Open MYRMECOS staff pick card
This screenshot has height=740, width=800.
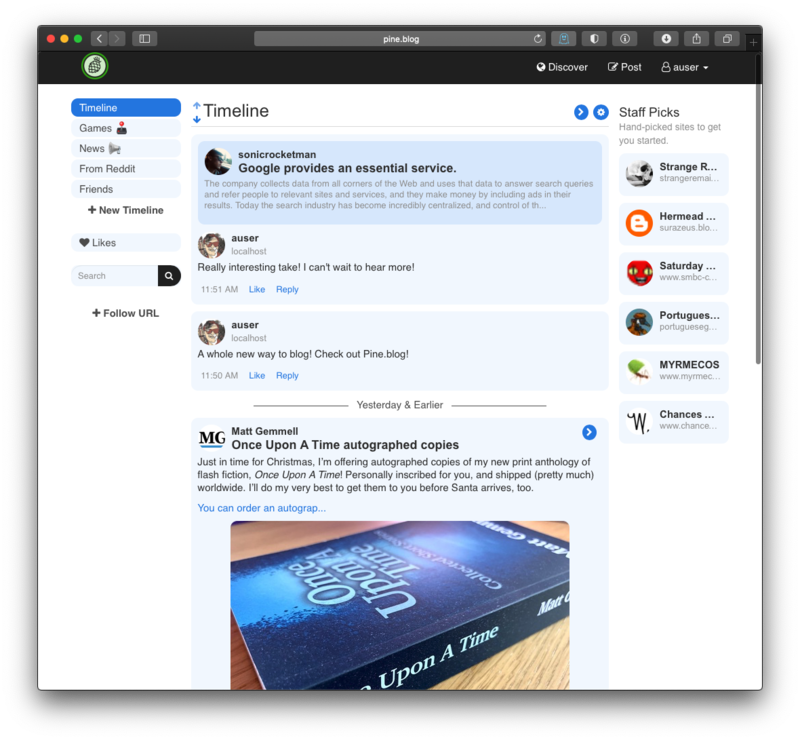[x=673, y=372]
